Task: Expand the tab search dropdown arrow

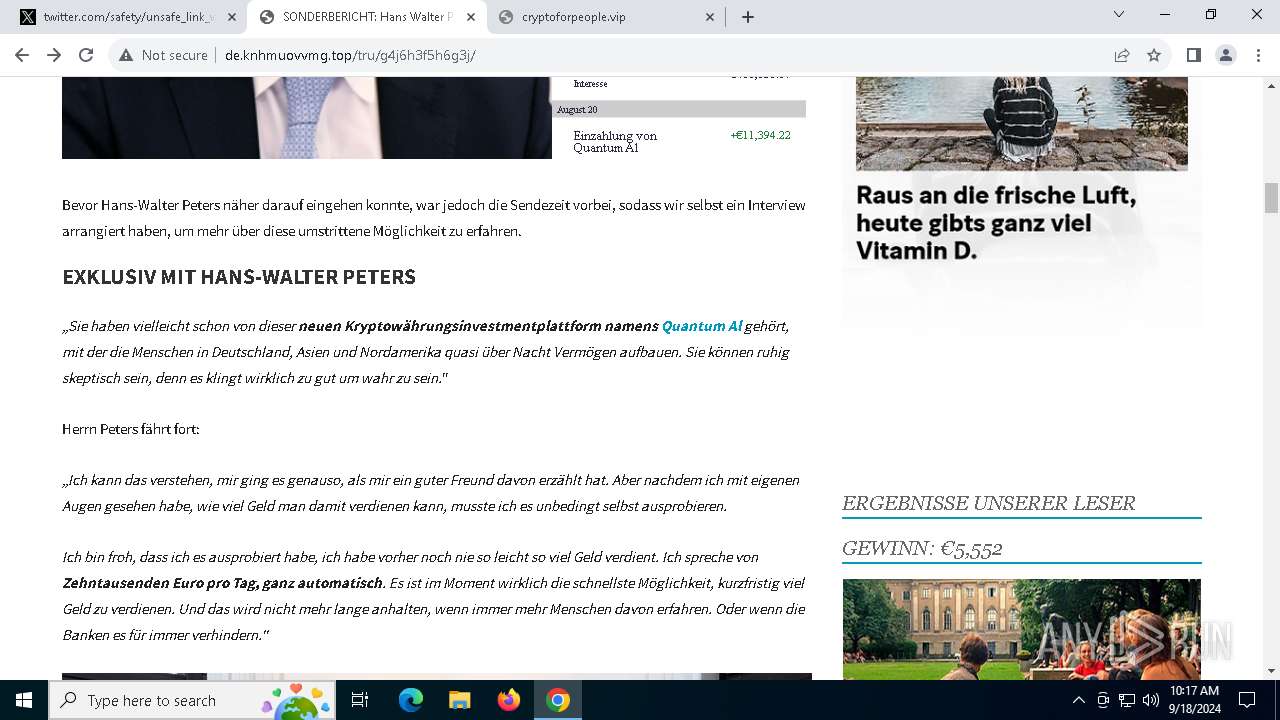Action: pyautogui.click(x=1119, y=14)
